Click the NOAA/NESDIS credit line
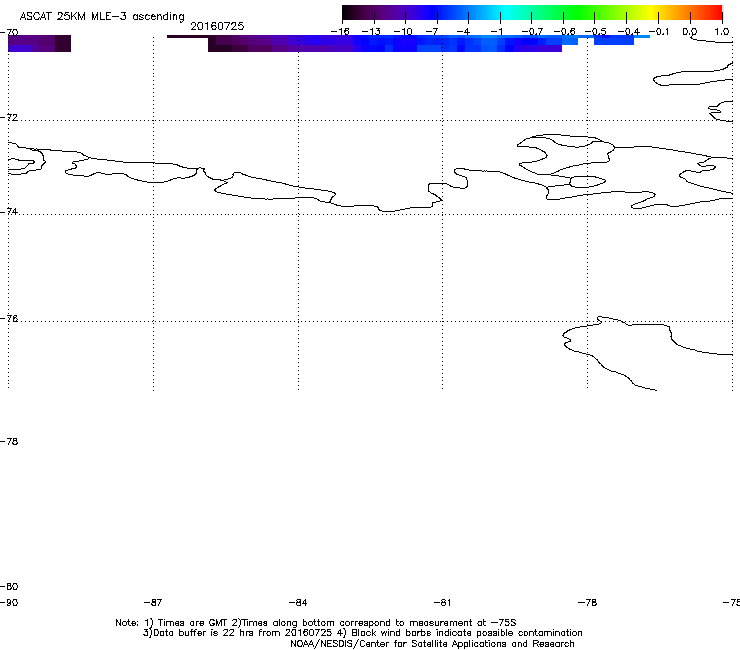 click(x=432, y=644)
